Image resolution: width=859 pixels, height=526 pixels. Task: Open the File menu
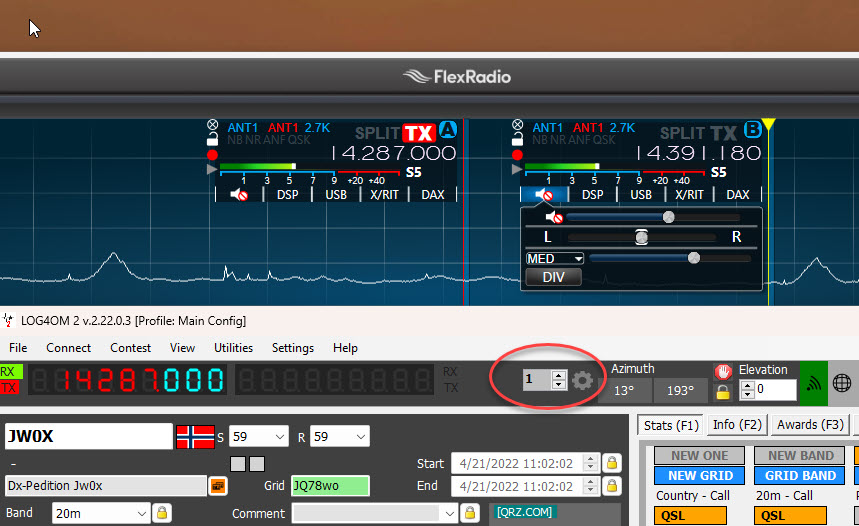(18, 348)
